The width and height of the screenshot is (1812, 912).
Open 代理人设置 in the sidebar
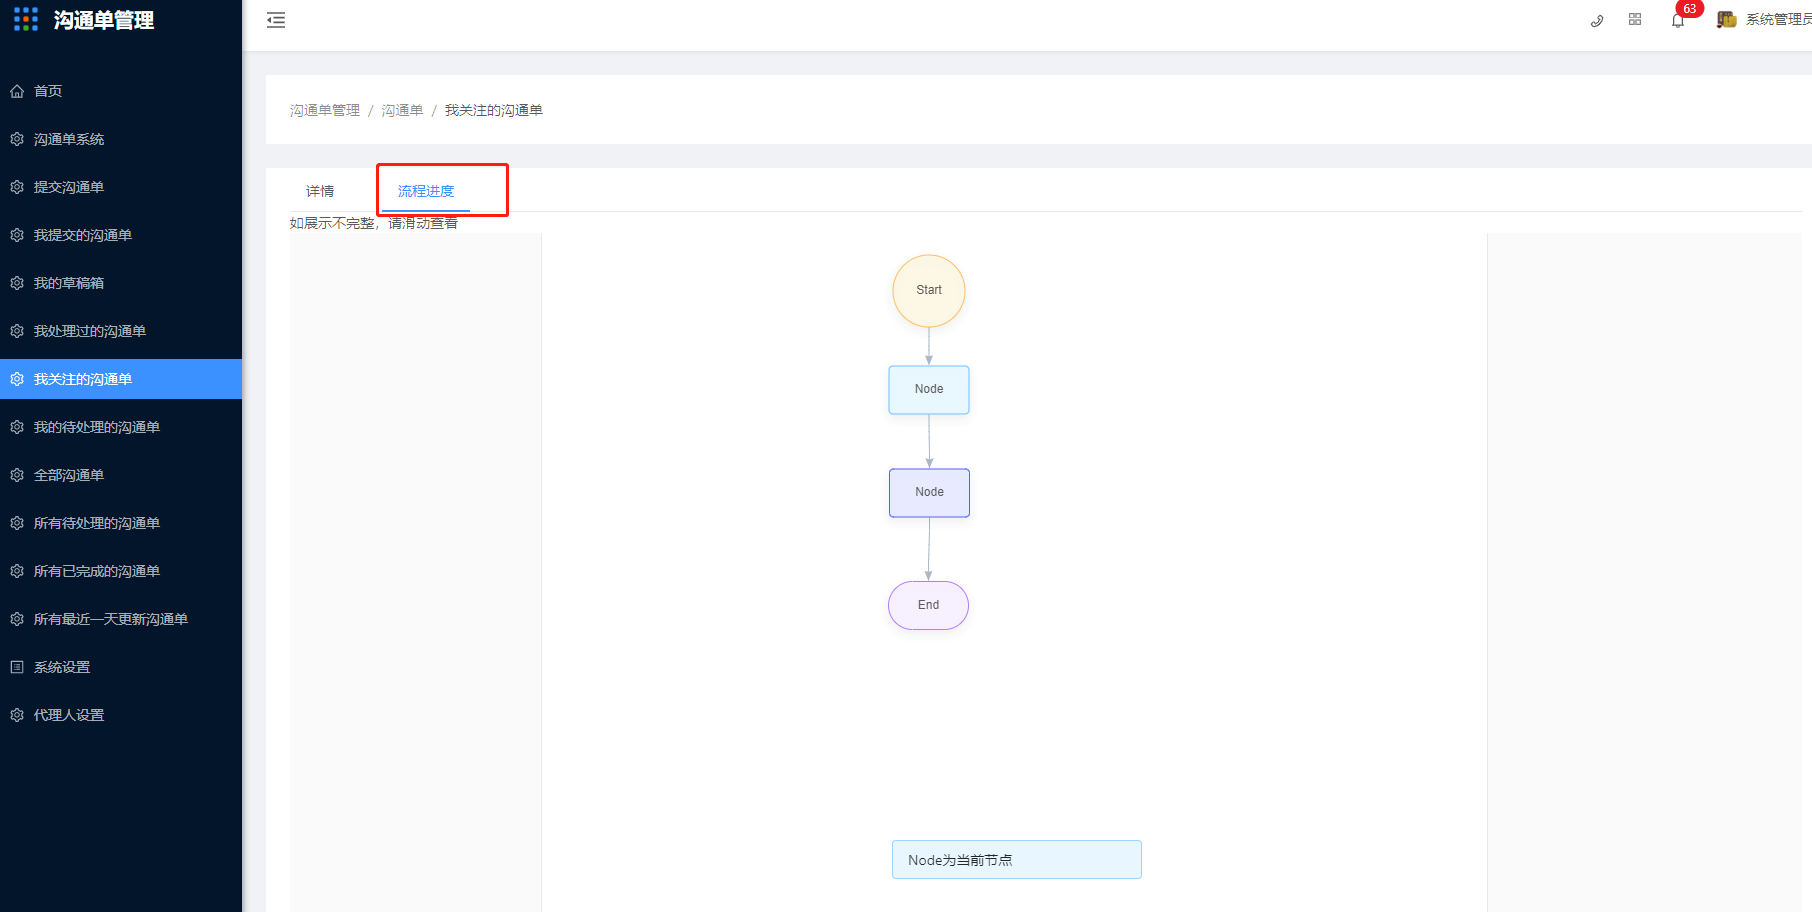click(121, 715)
